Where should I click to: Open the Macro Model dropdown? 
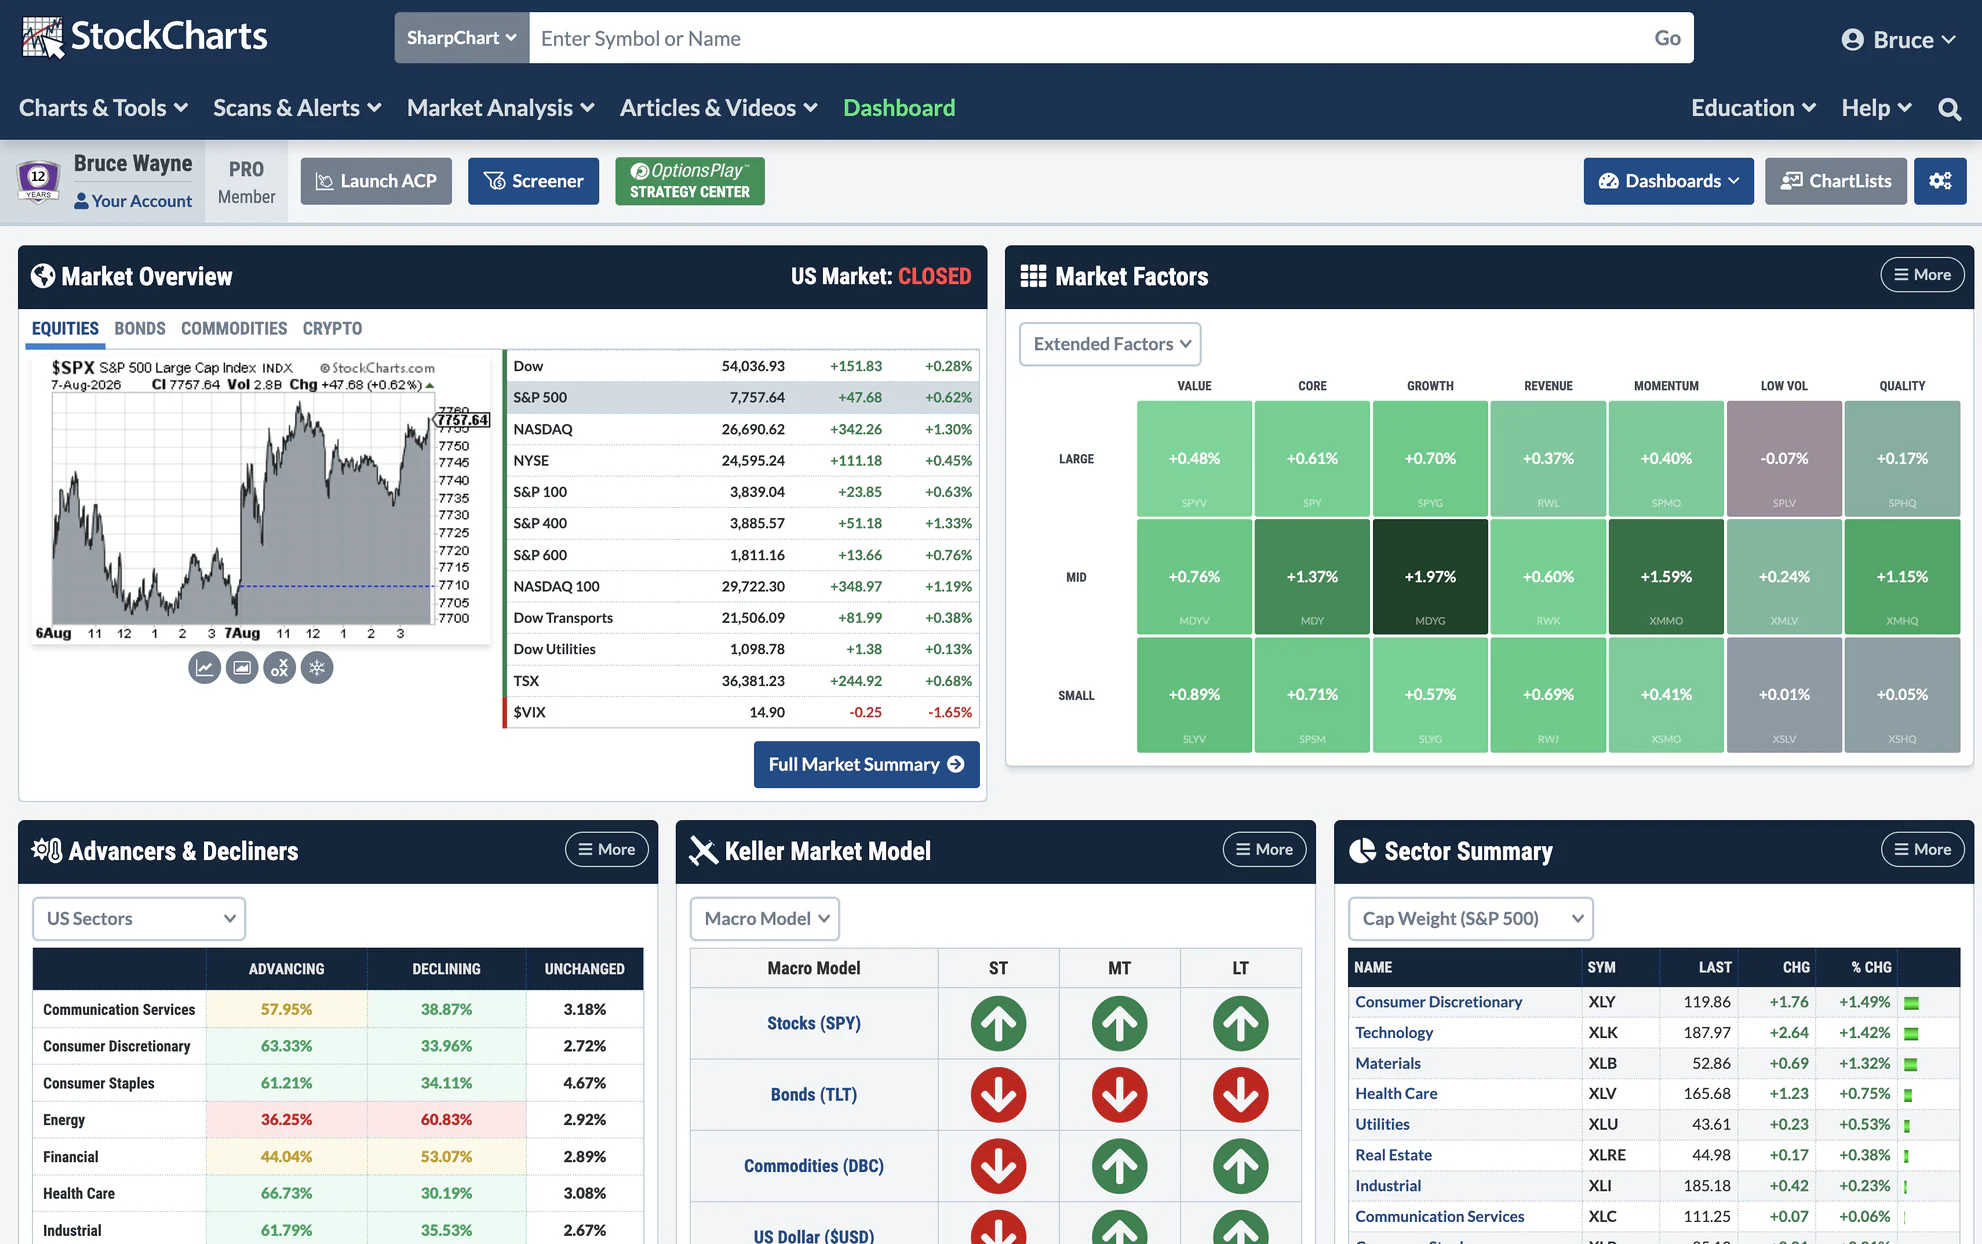[x=765, y=918]
